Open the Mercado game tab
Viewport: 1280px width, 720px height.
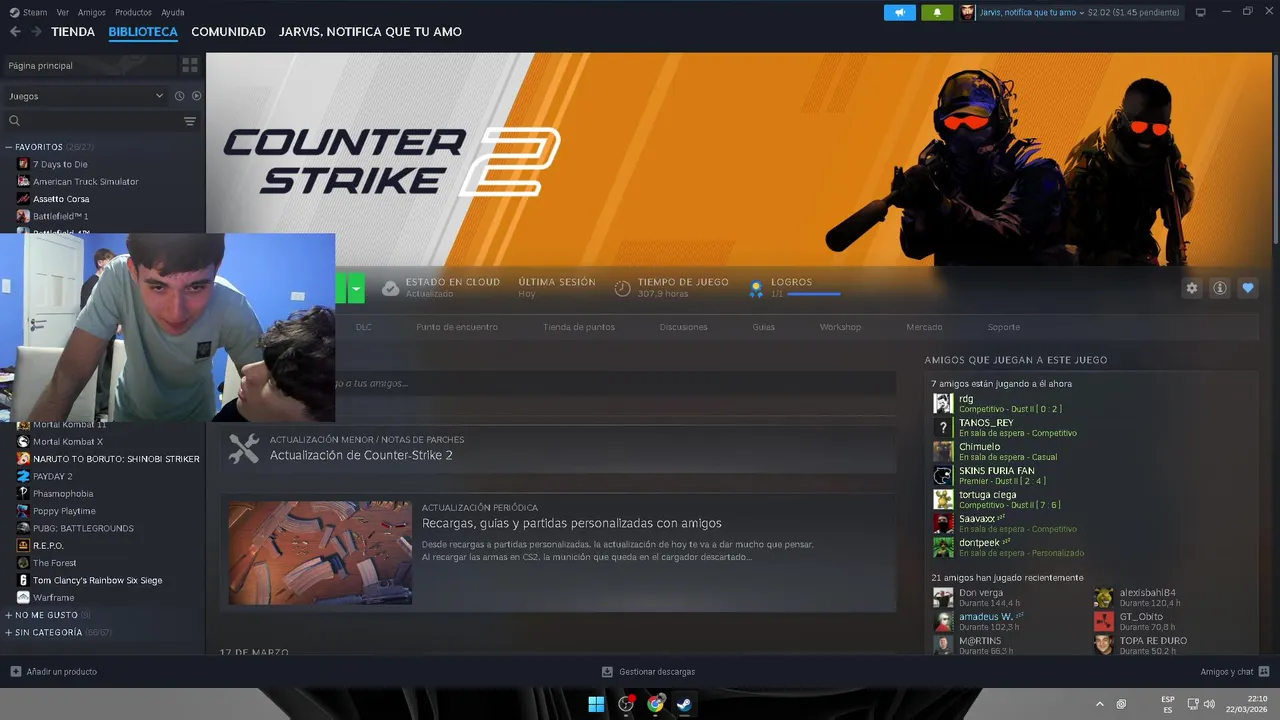point(924,327)
